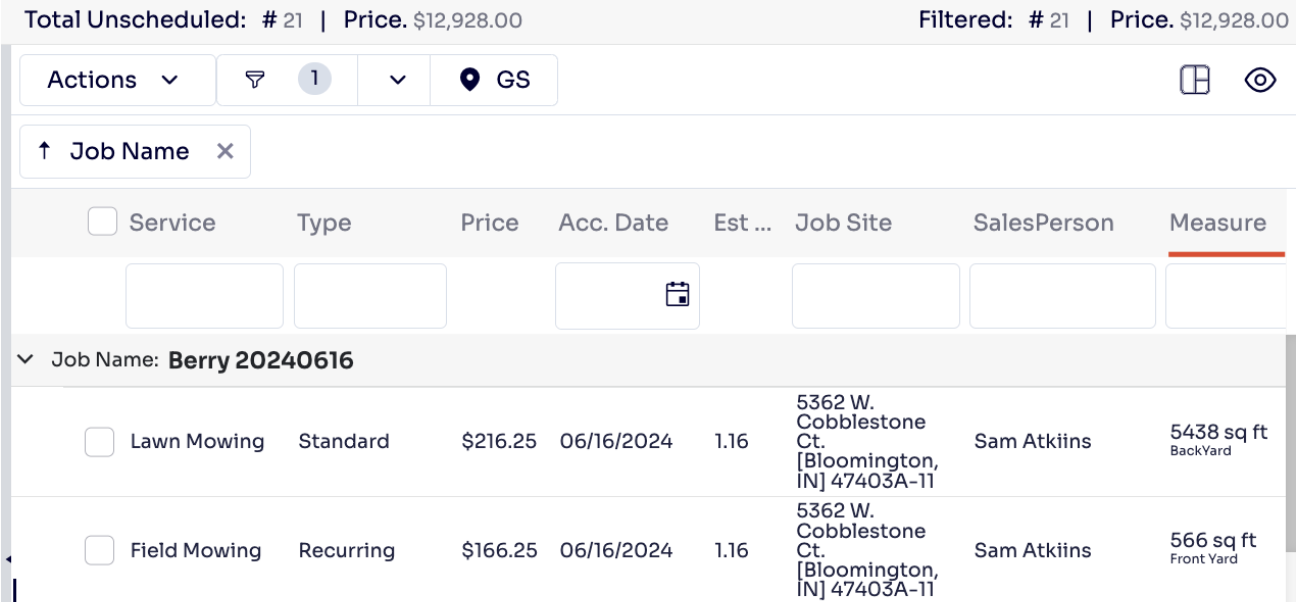Image resolution: width=1296 pixels, height=602 pixels.
Task: Sort by the Price column header
Action: click(489, 223)
